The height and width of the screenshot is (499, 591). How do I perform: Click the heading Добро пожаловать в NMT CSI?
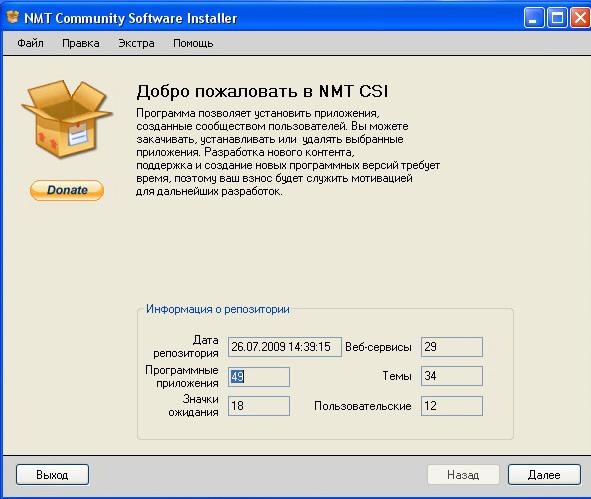[262, 92]
